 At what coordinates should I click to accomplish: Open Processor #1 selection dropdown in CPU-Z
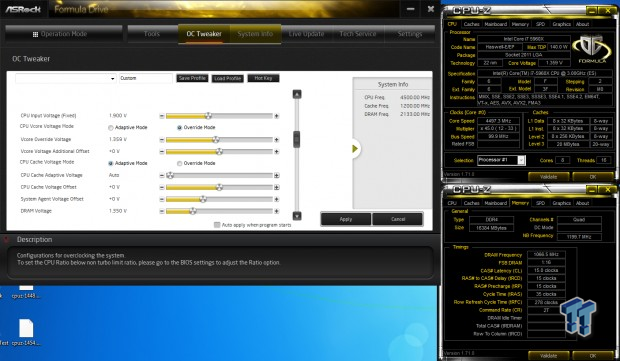tap(521, 160)
